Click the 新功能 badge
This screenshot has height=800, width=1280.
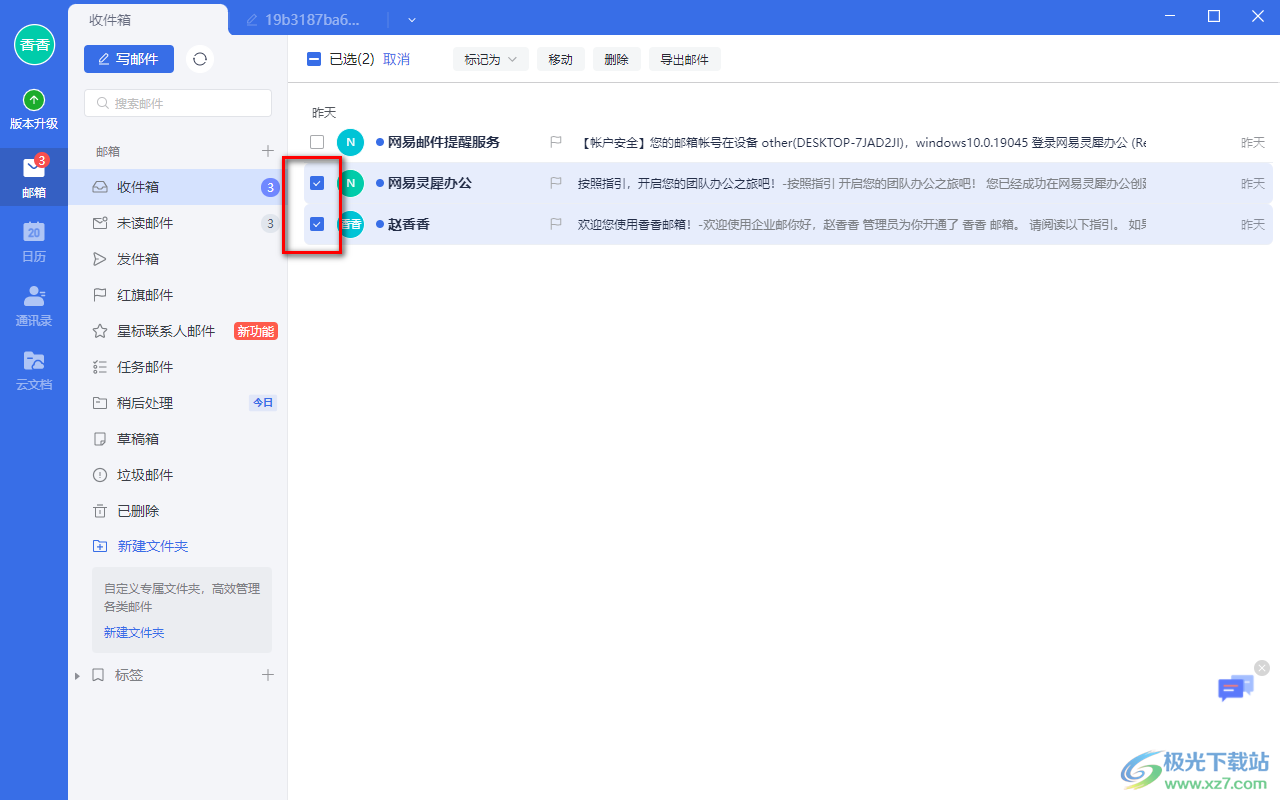point(255,331)
